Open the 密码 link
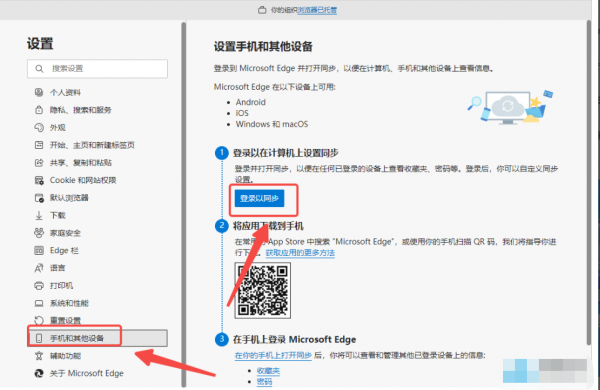The image size is (600, 390). tap(264, 382)
